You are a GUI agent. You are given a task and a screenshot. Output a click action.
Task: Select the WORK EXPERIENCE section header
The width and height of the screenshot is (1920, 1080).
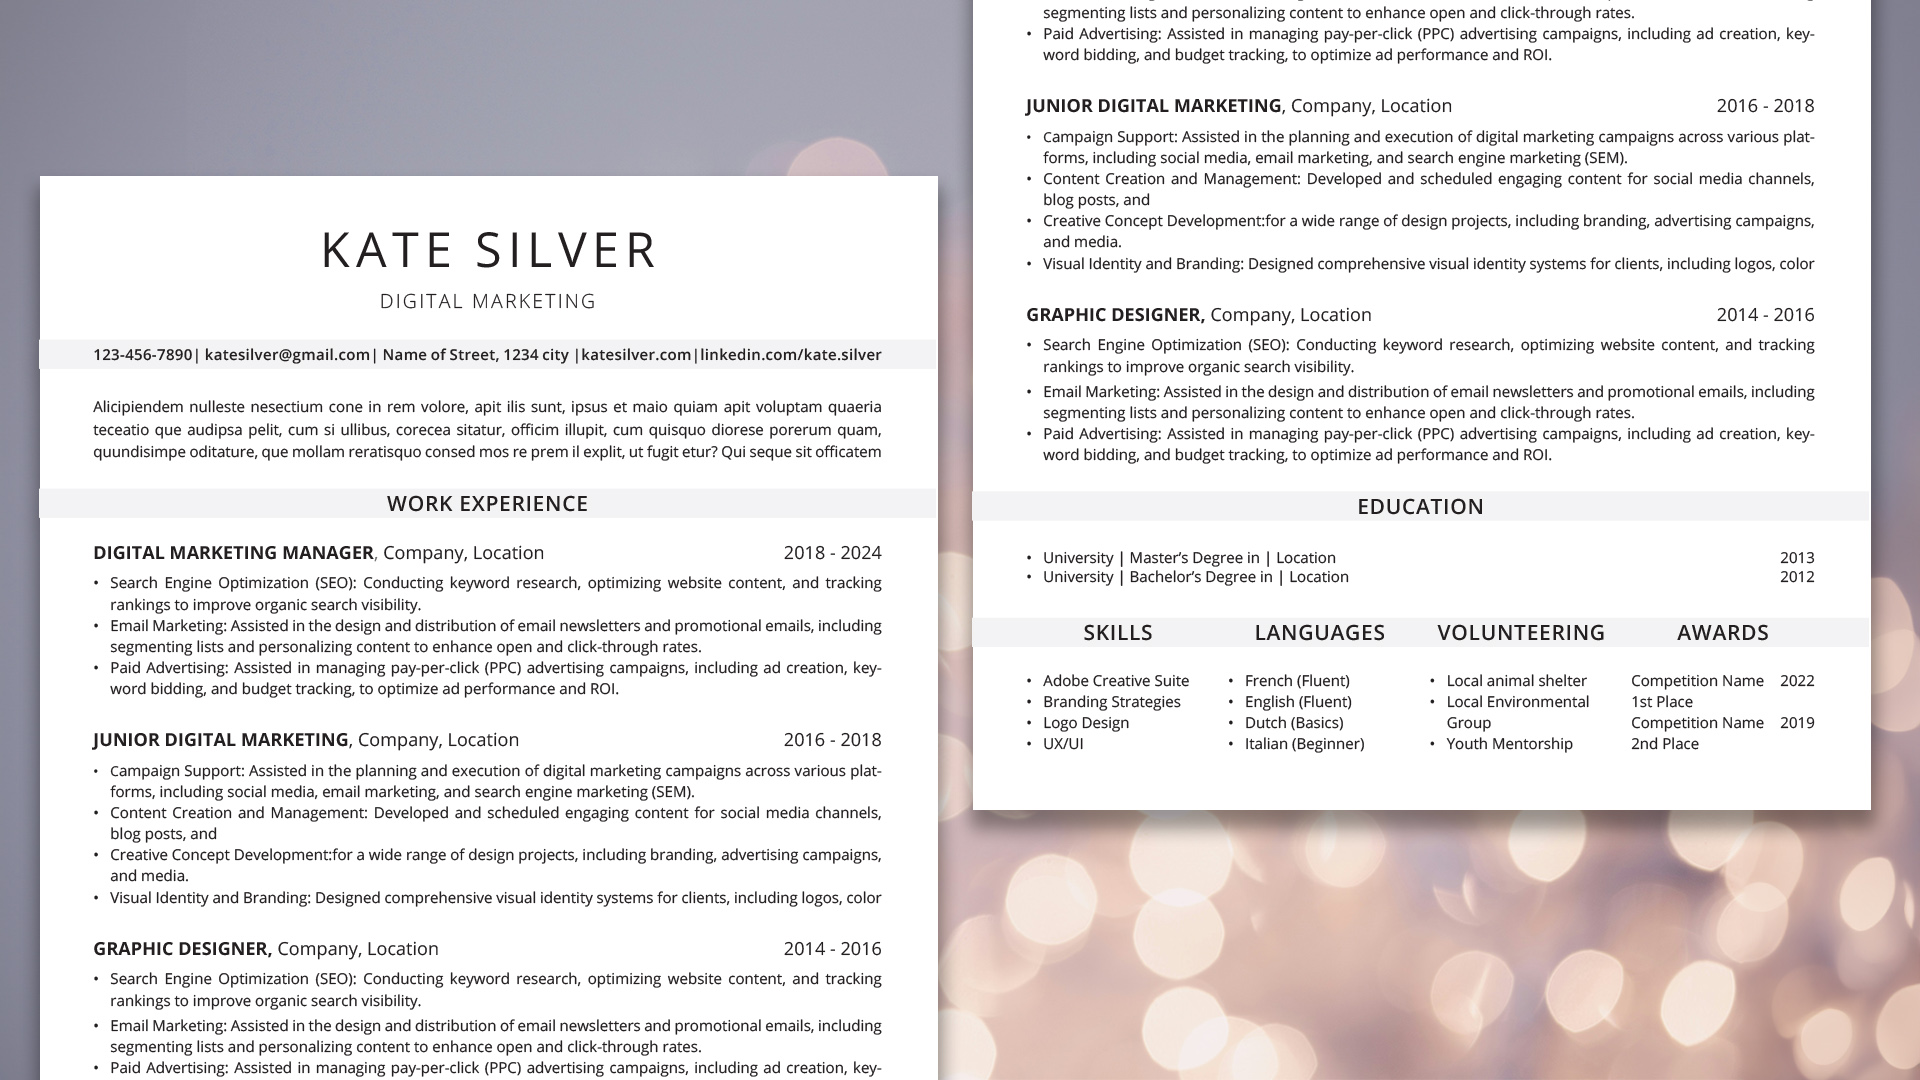[487, 502]
